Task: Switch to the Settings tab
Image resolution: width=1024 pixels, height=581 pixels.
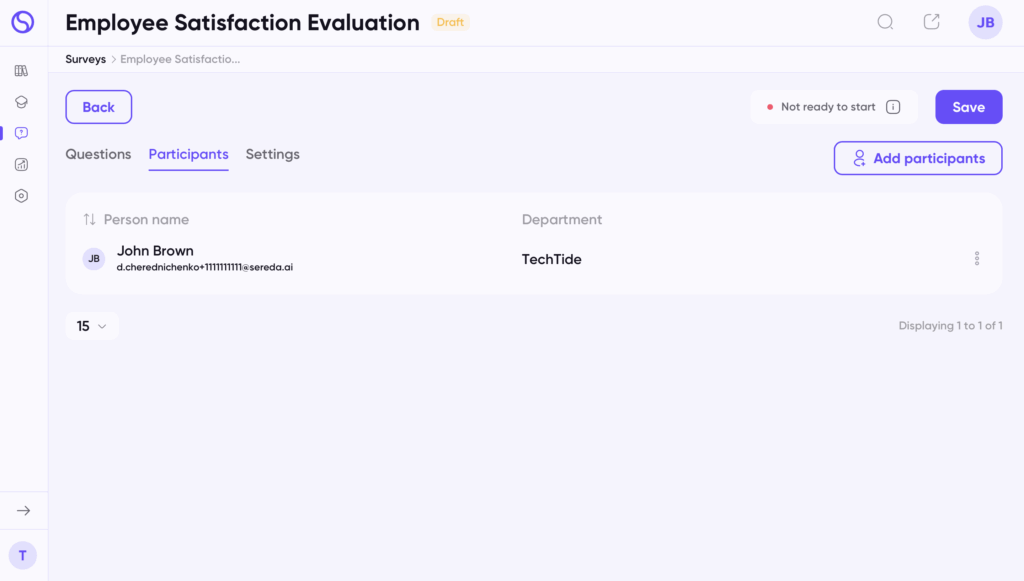Action: point(272,154)
